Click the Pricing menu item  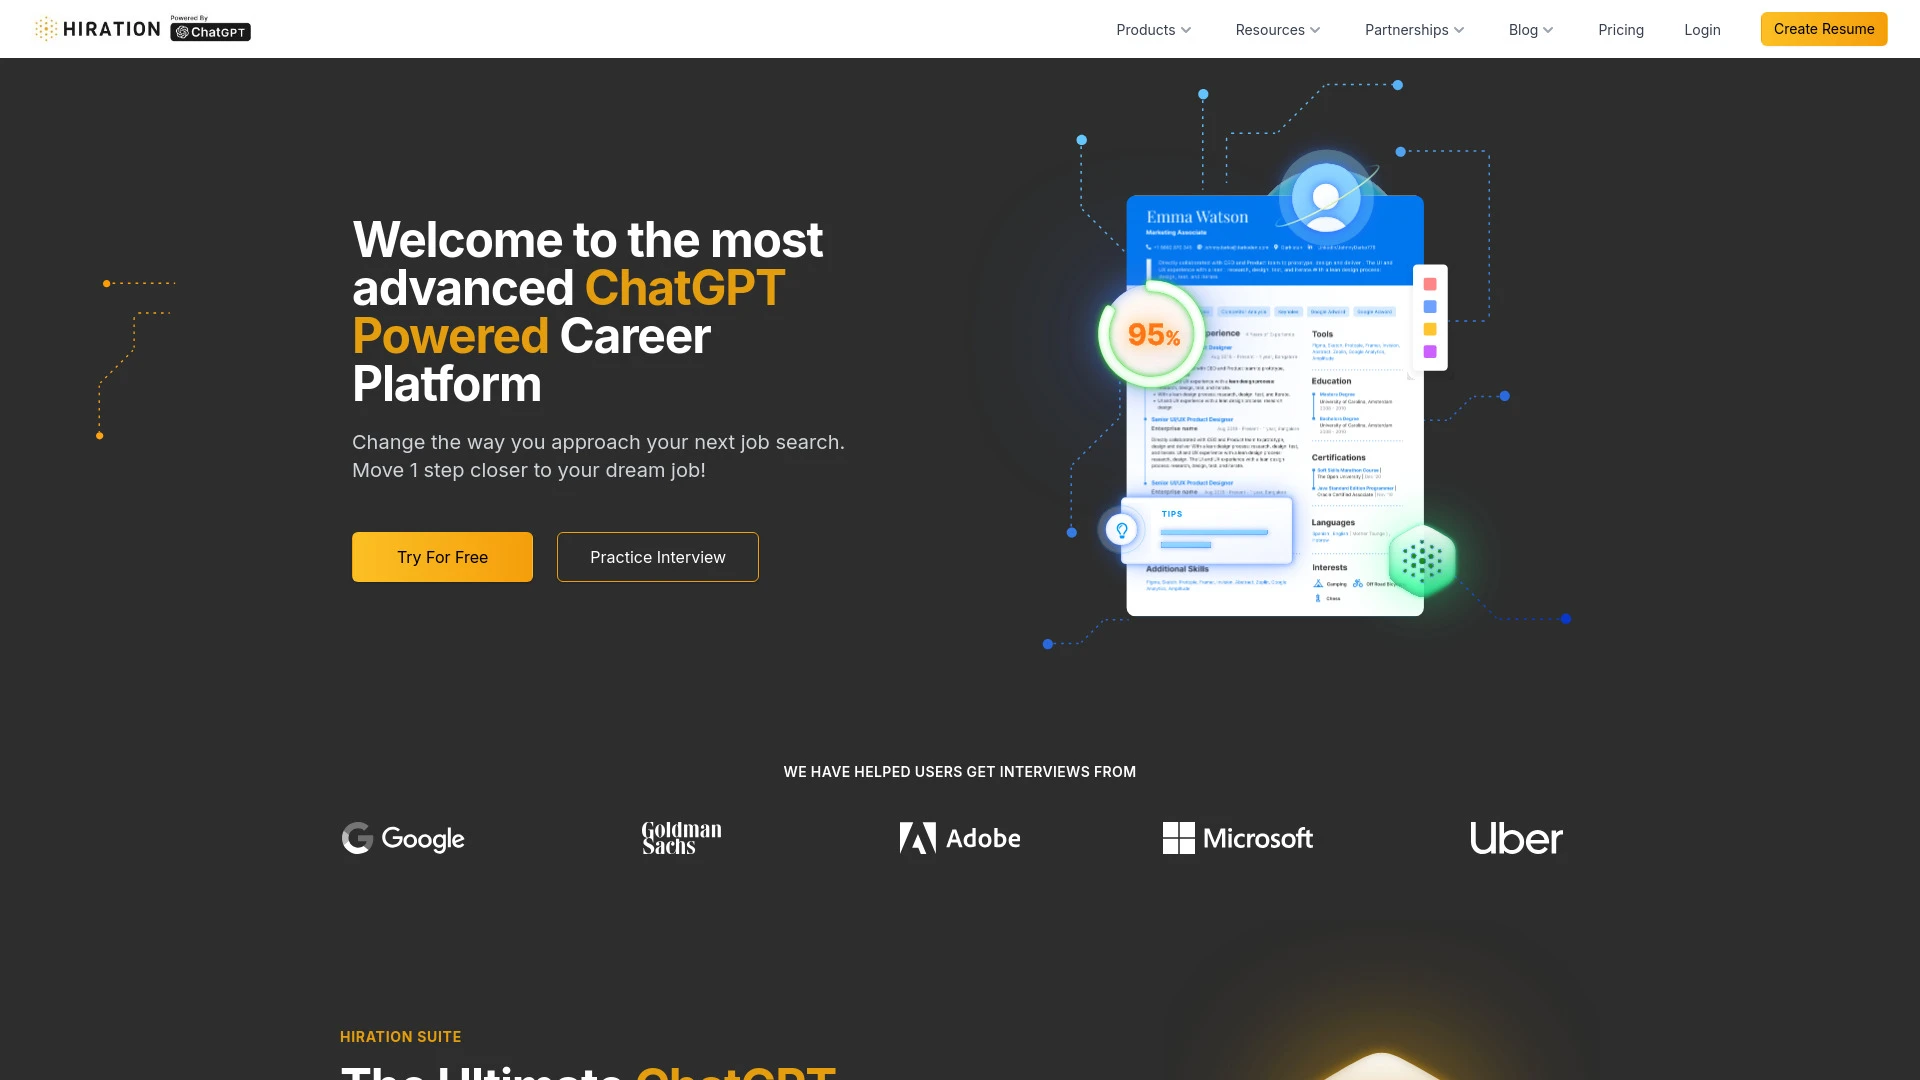coord(1621,29)
